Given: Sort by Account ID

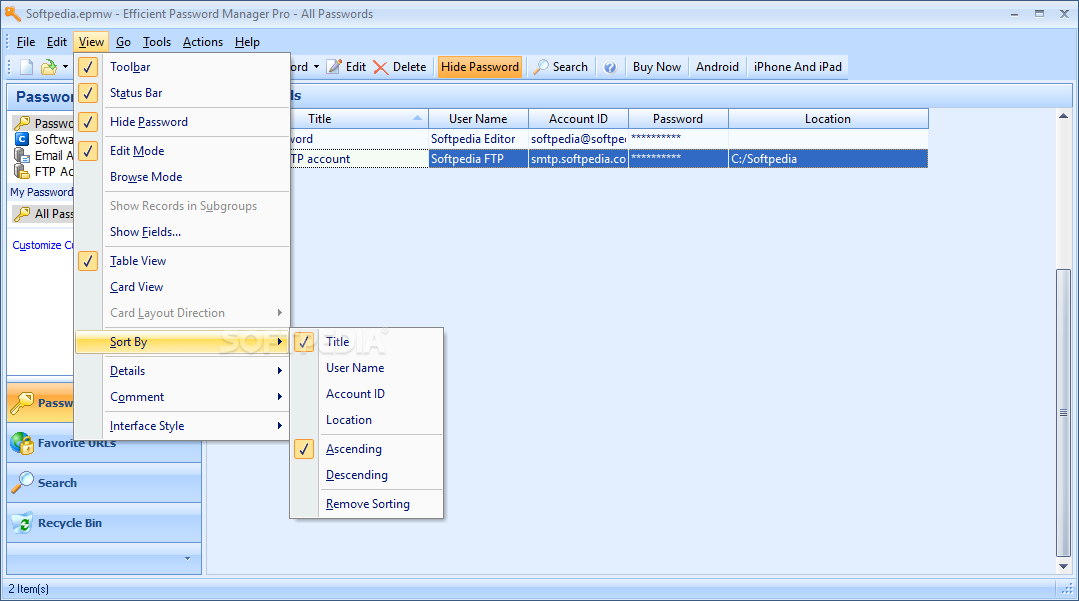Looking at the screenshot, I should pyautogui.click(x=367, y=394).
